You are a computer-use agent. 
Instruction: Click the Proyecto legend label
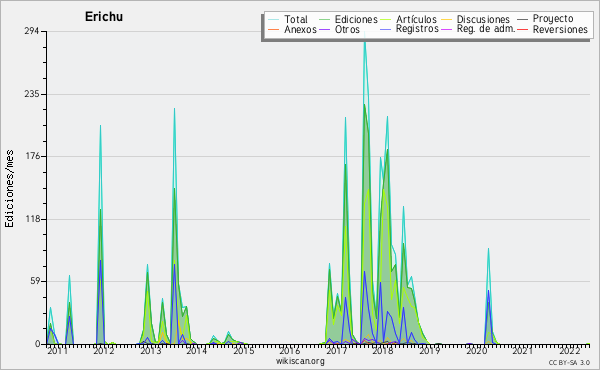click(553, 18)
